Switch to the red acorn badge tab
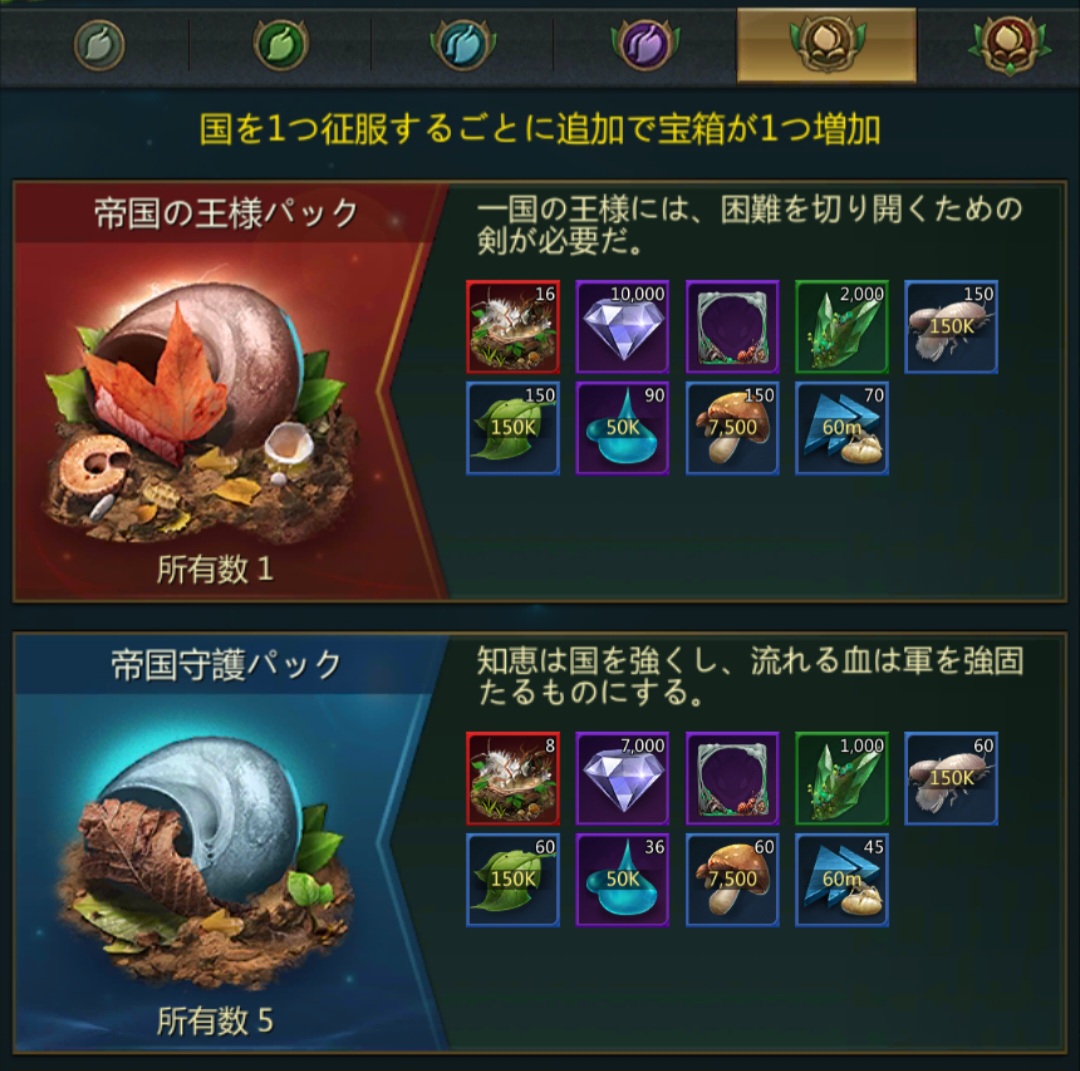 point(1008,45)
